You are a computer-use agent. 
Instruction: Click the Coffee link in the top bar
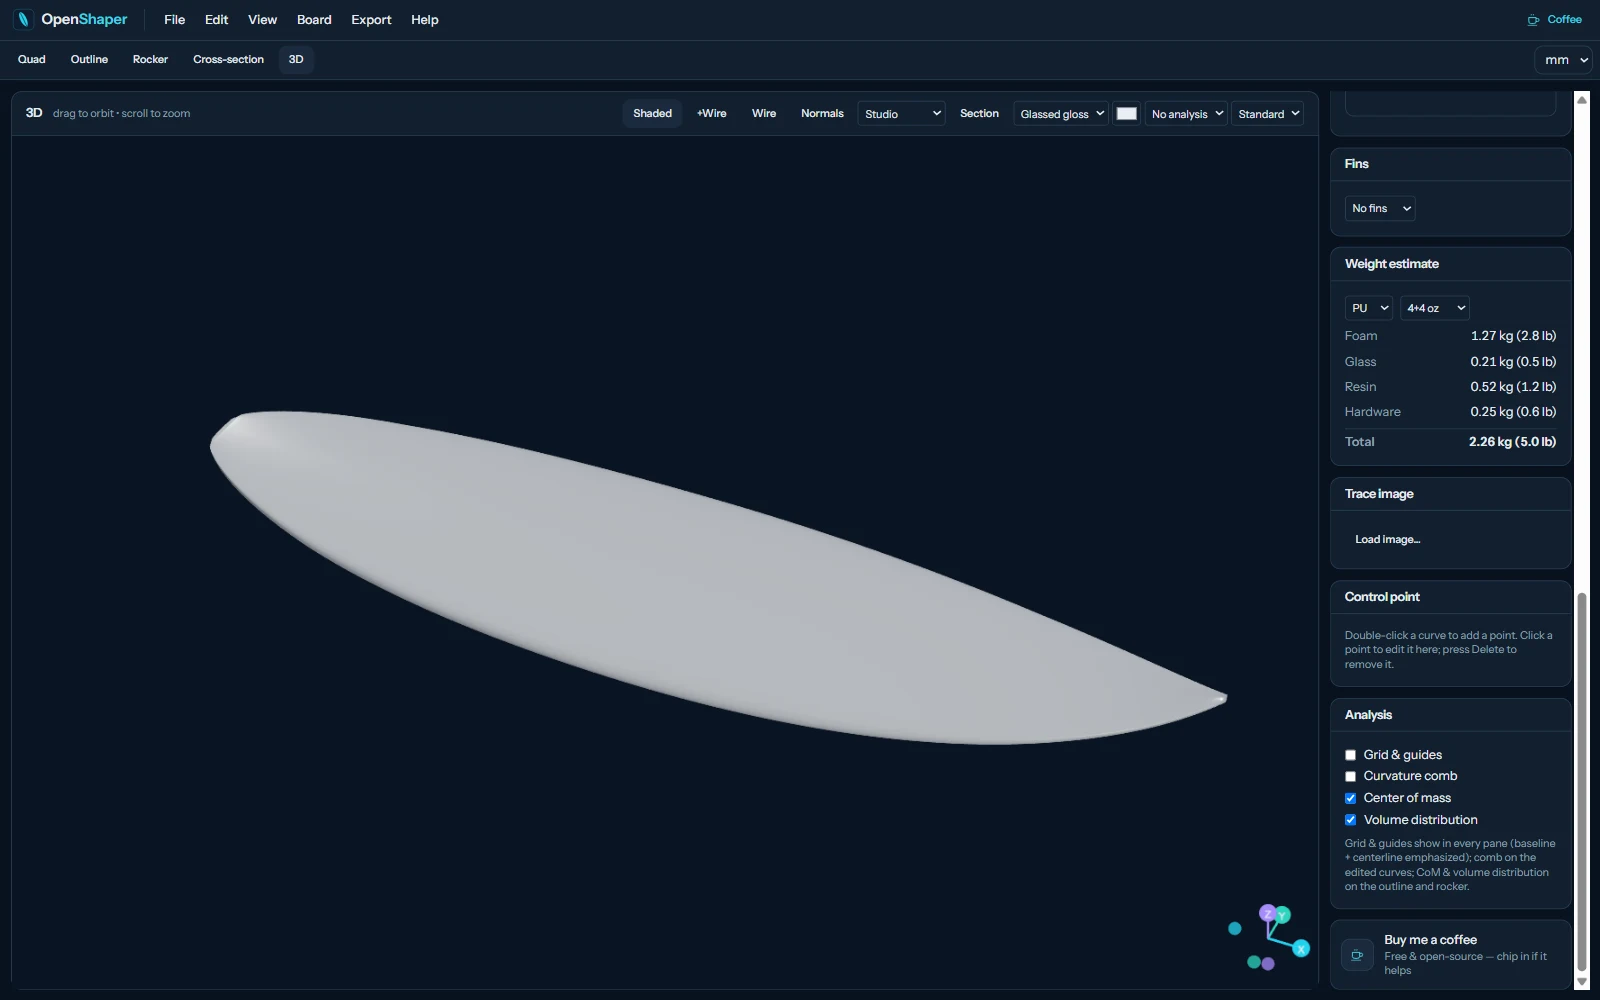coord(1554,19)
